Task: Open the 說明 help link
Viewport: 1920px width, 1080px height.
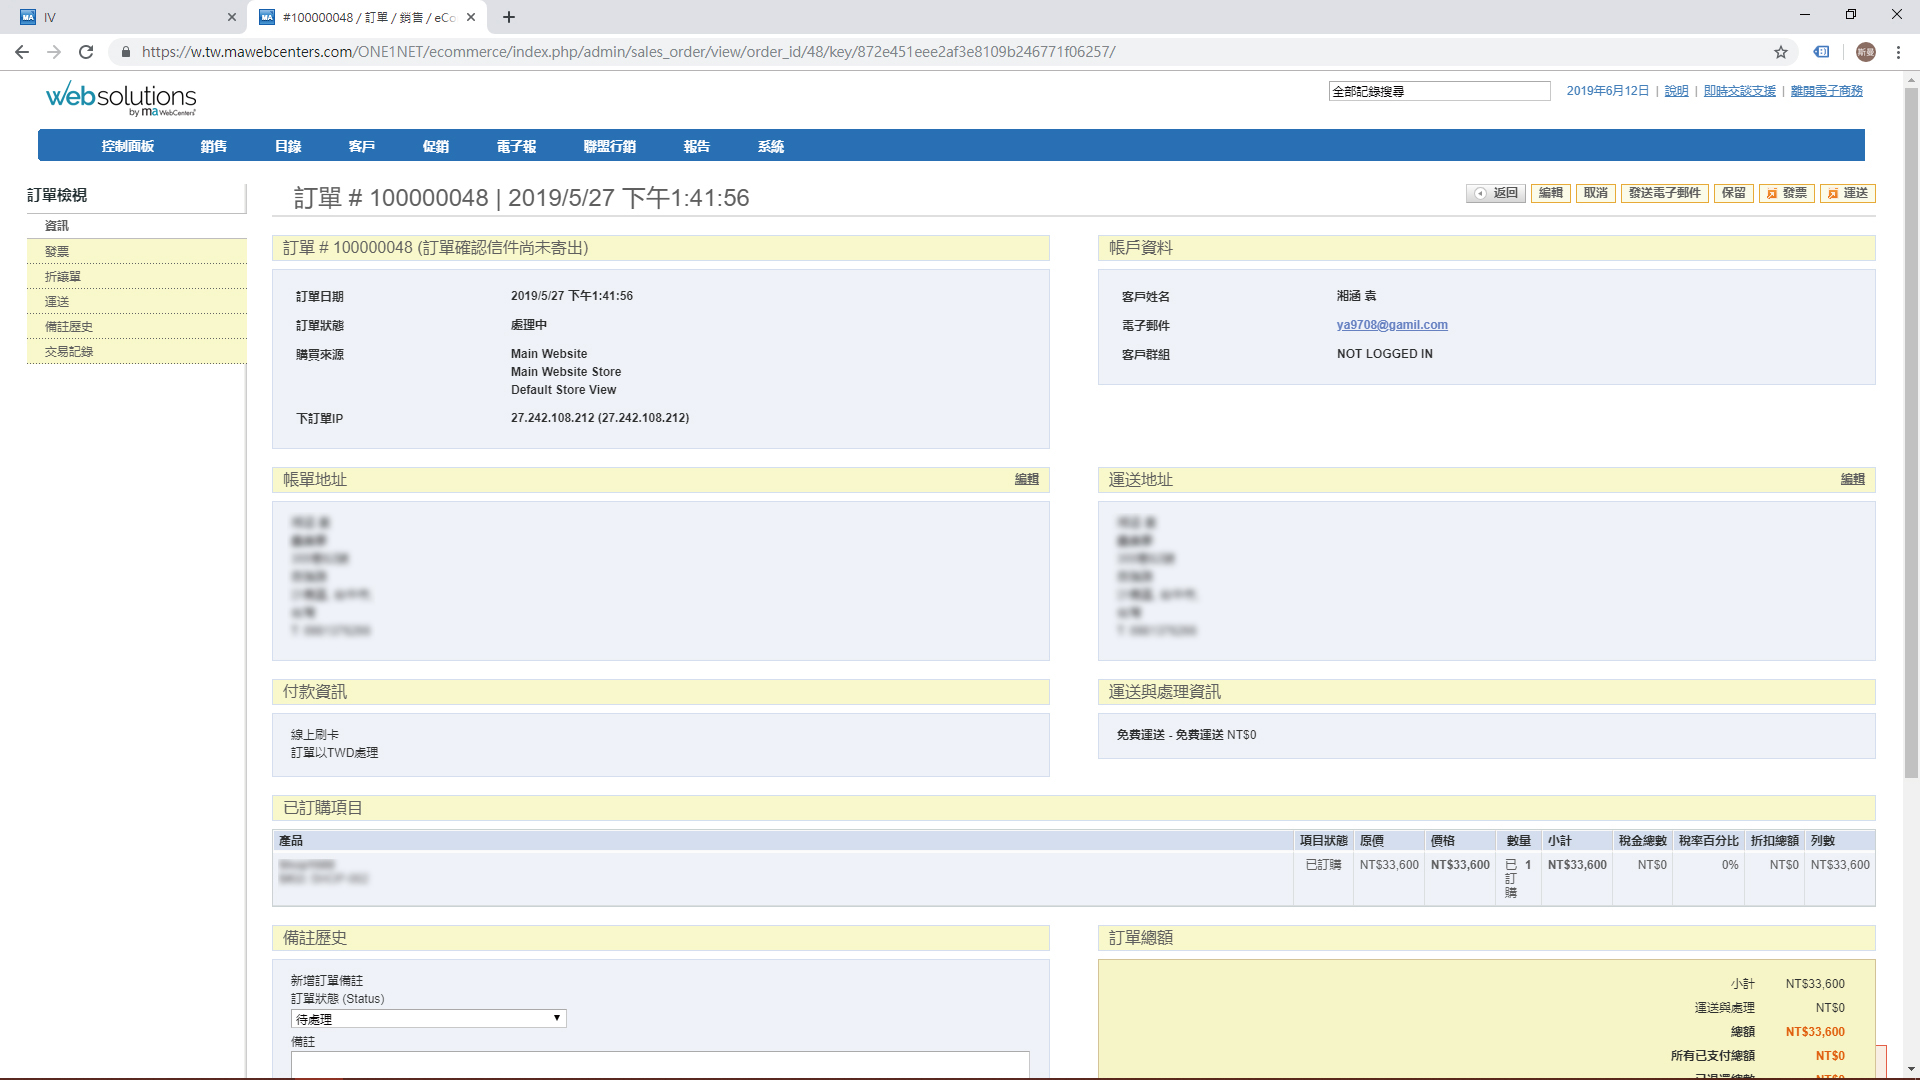Action: (1676, 91)
